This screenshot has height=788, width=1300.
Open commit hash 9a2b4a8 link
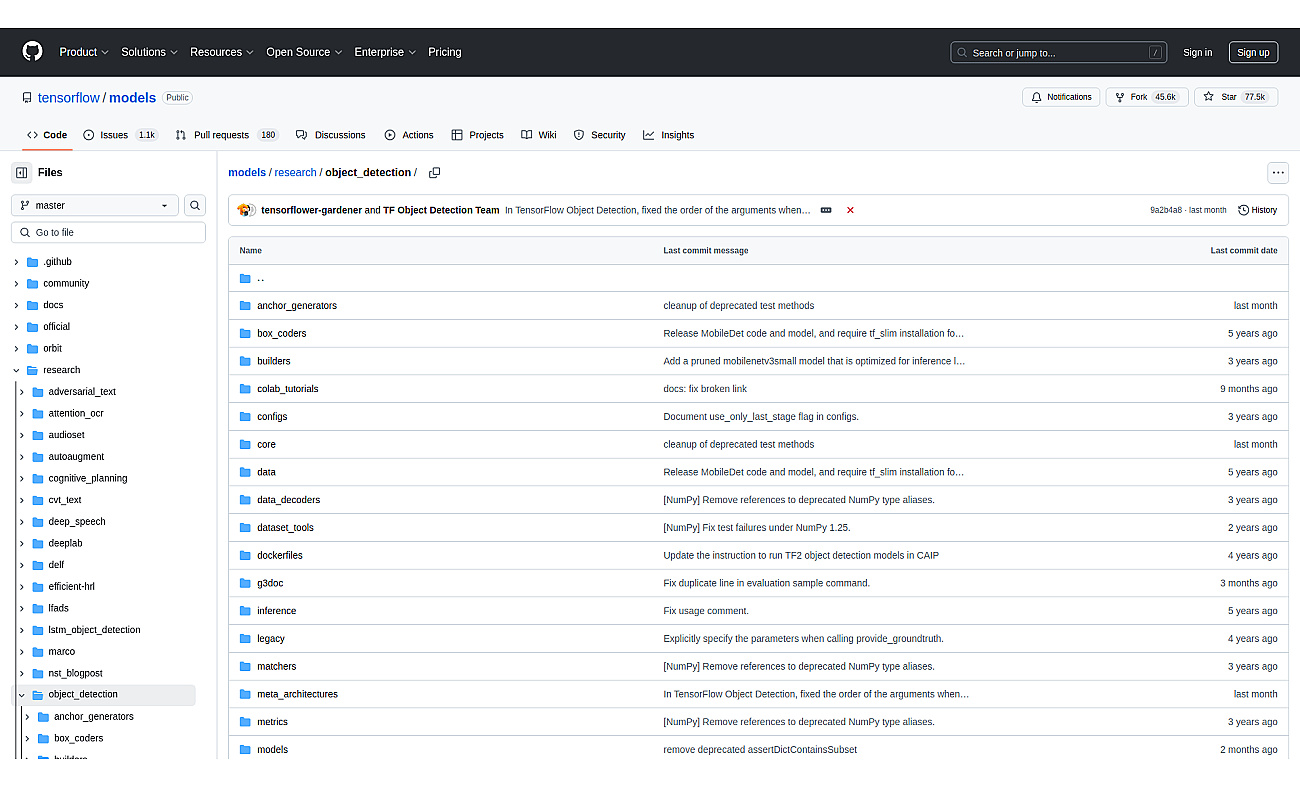[1166, 210]
